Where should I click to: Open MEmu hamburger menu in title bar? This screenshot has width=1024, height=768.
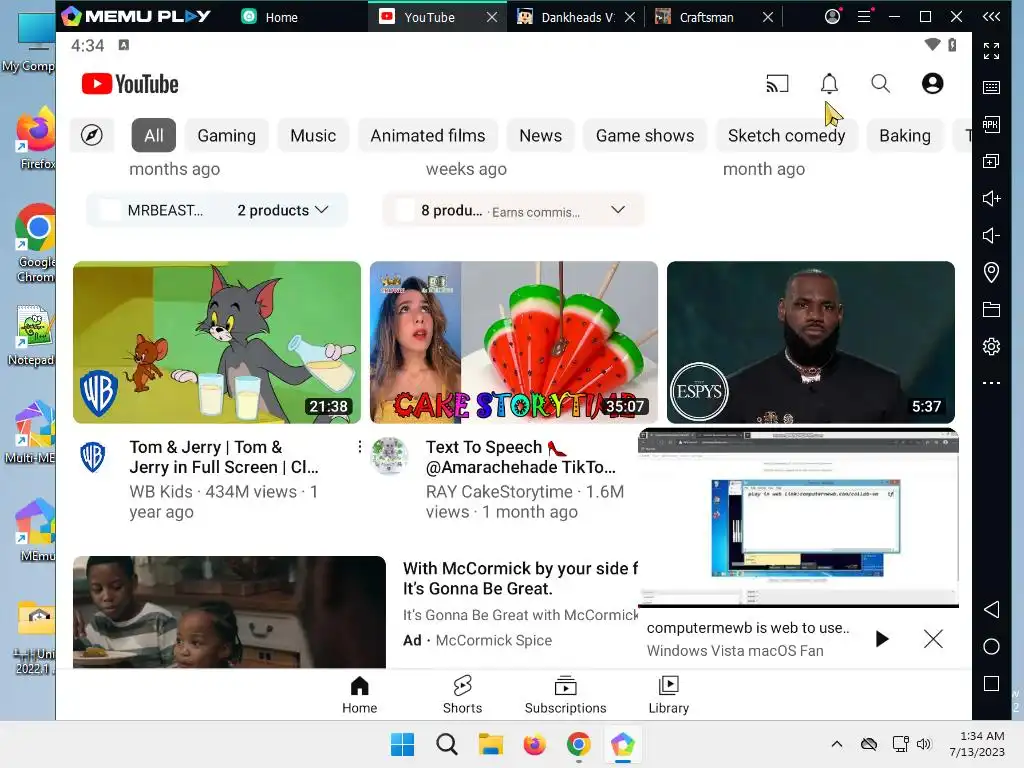click(x=865, y=16)
